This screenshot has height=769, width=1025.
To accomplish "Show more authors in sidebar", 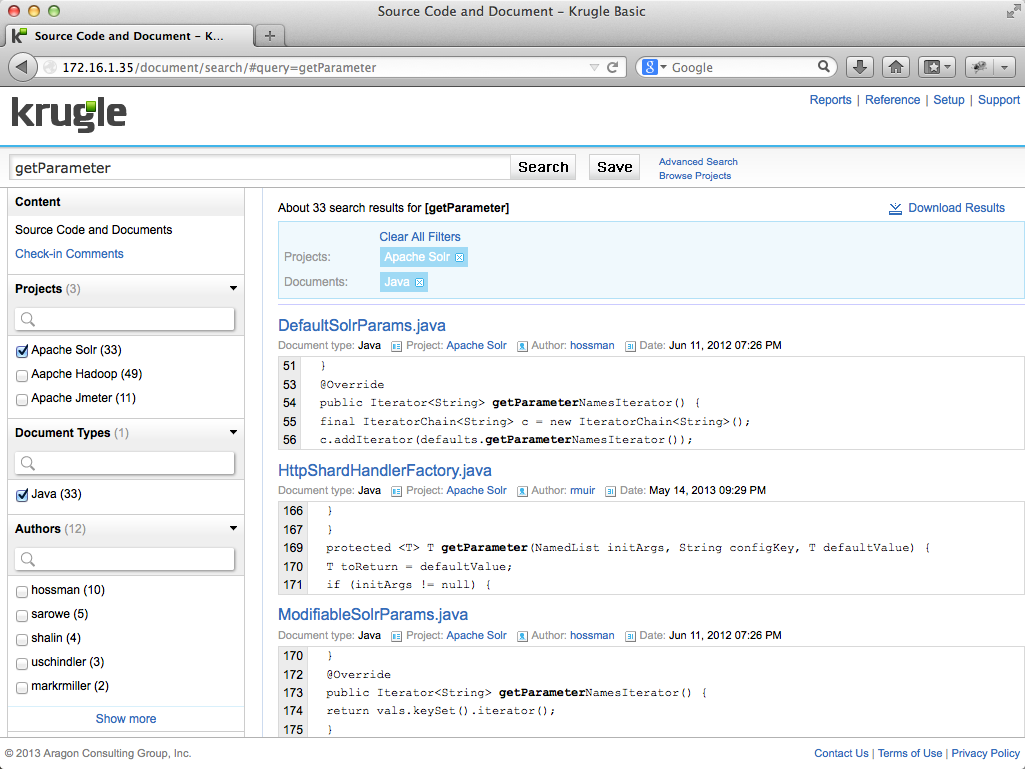I will tap(126, 719).
